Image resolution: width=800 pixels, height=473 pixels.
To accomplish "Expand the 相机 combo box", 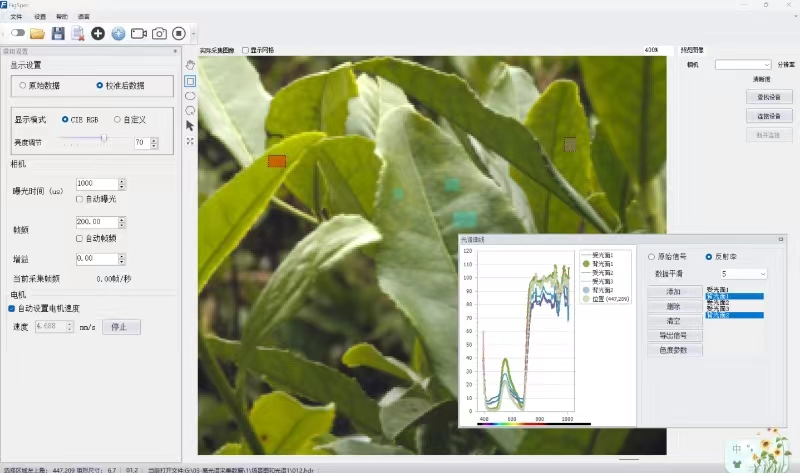I will point(743,64).
